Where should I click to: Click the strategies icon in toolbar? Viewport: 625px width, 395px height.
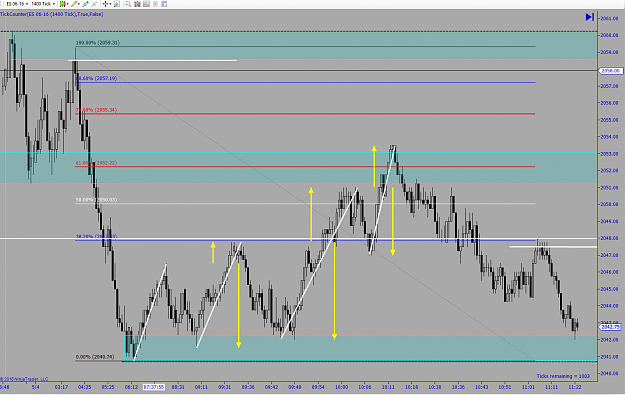point(155,4)
